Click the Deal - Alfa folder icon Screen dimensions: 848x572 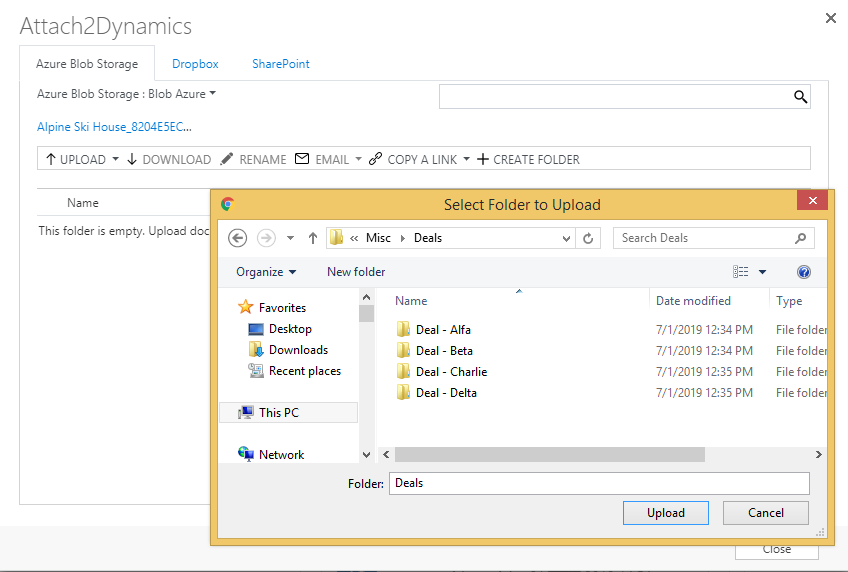pyautogui.click(x=403, y=329)
